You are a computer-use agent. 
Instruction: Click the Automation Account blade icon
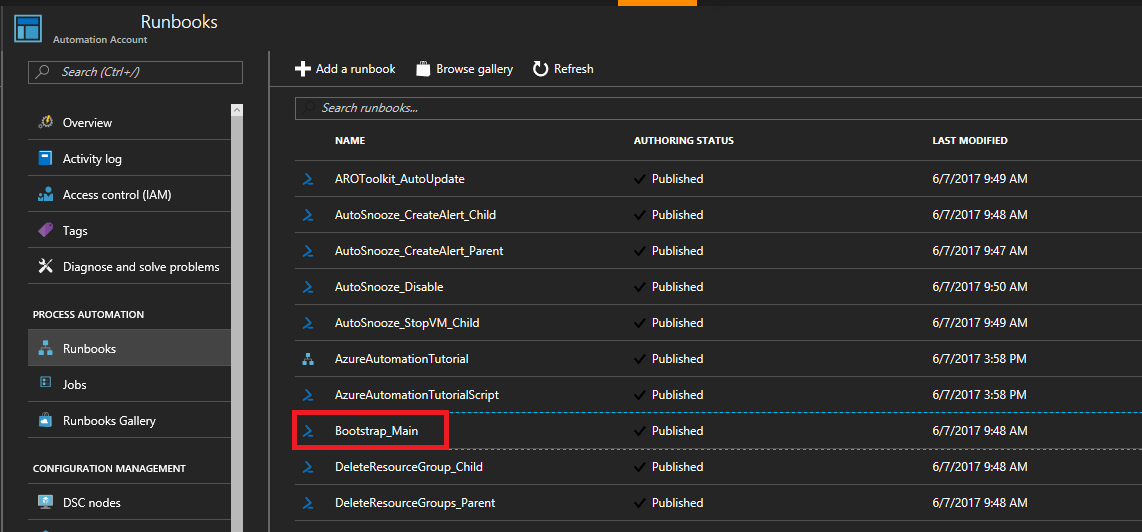28,27
